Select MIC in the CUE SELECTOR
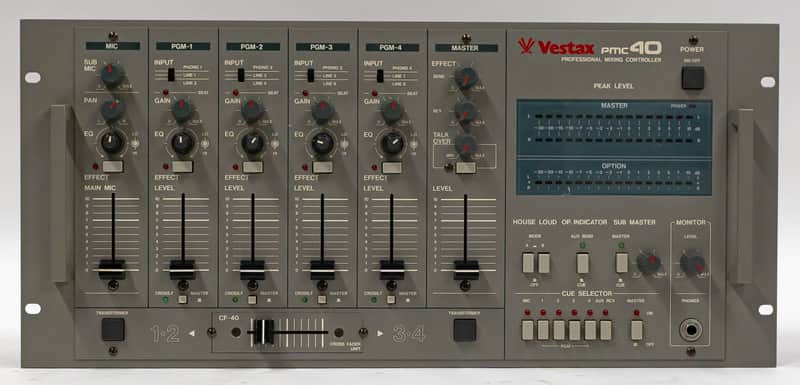Screen dimensions: 800x385 pyautogui.click(x=528, y=330)
